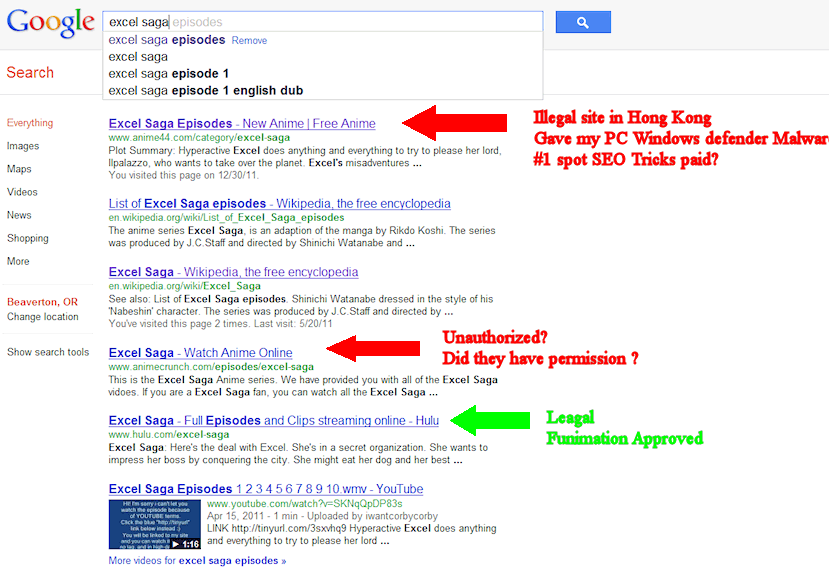
Task: Click the List_of_Excel_Saga_episodes URL text
Action: (x=226, y=217)
